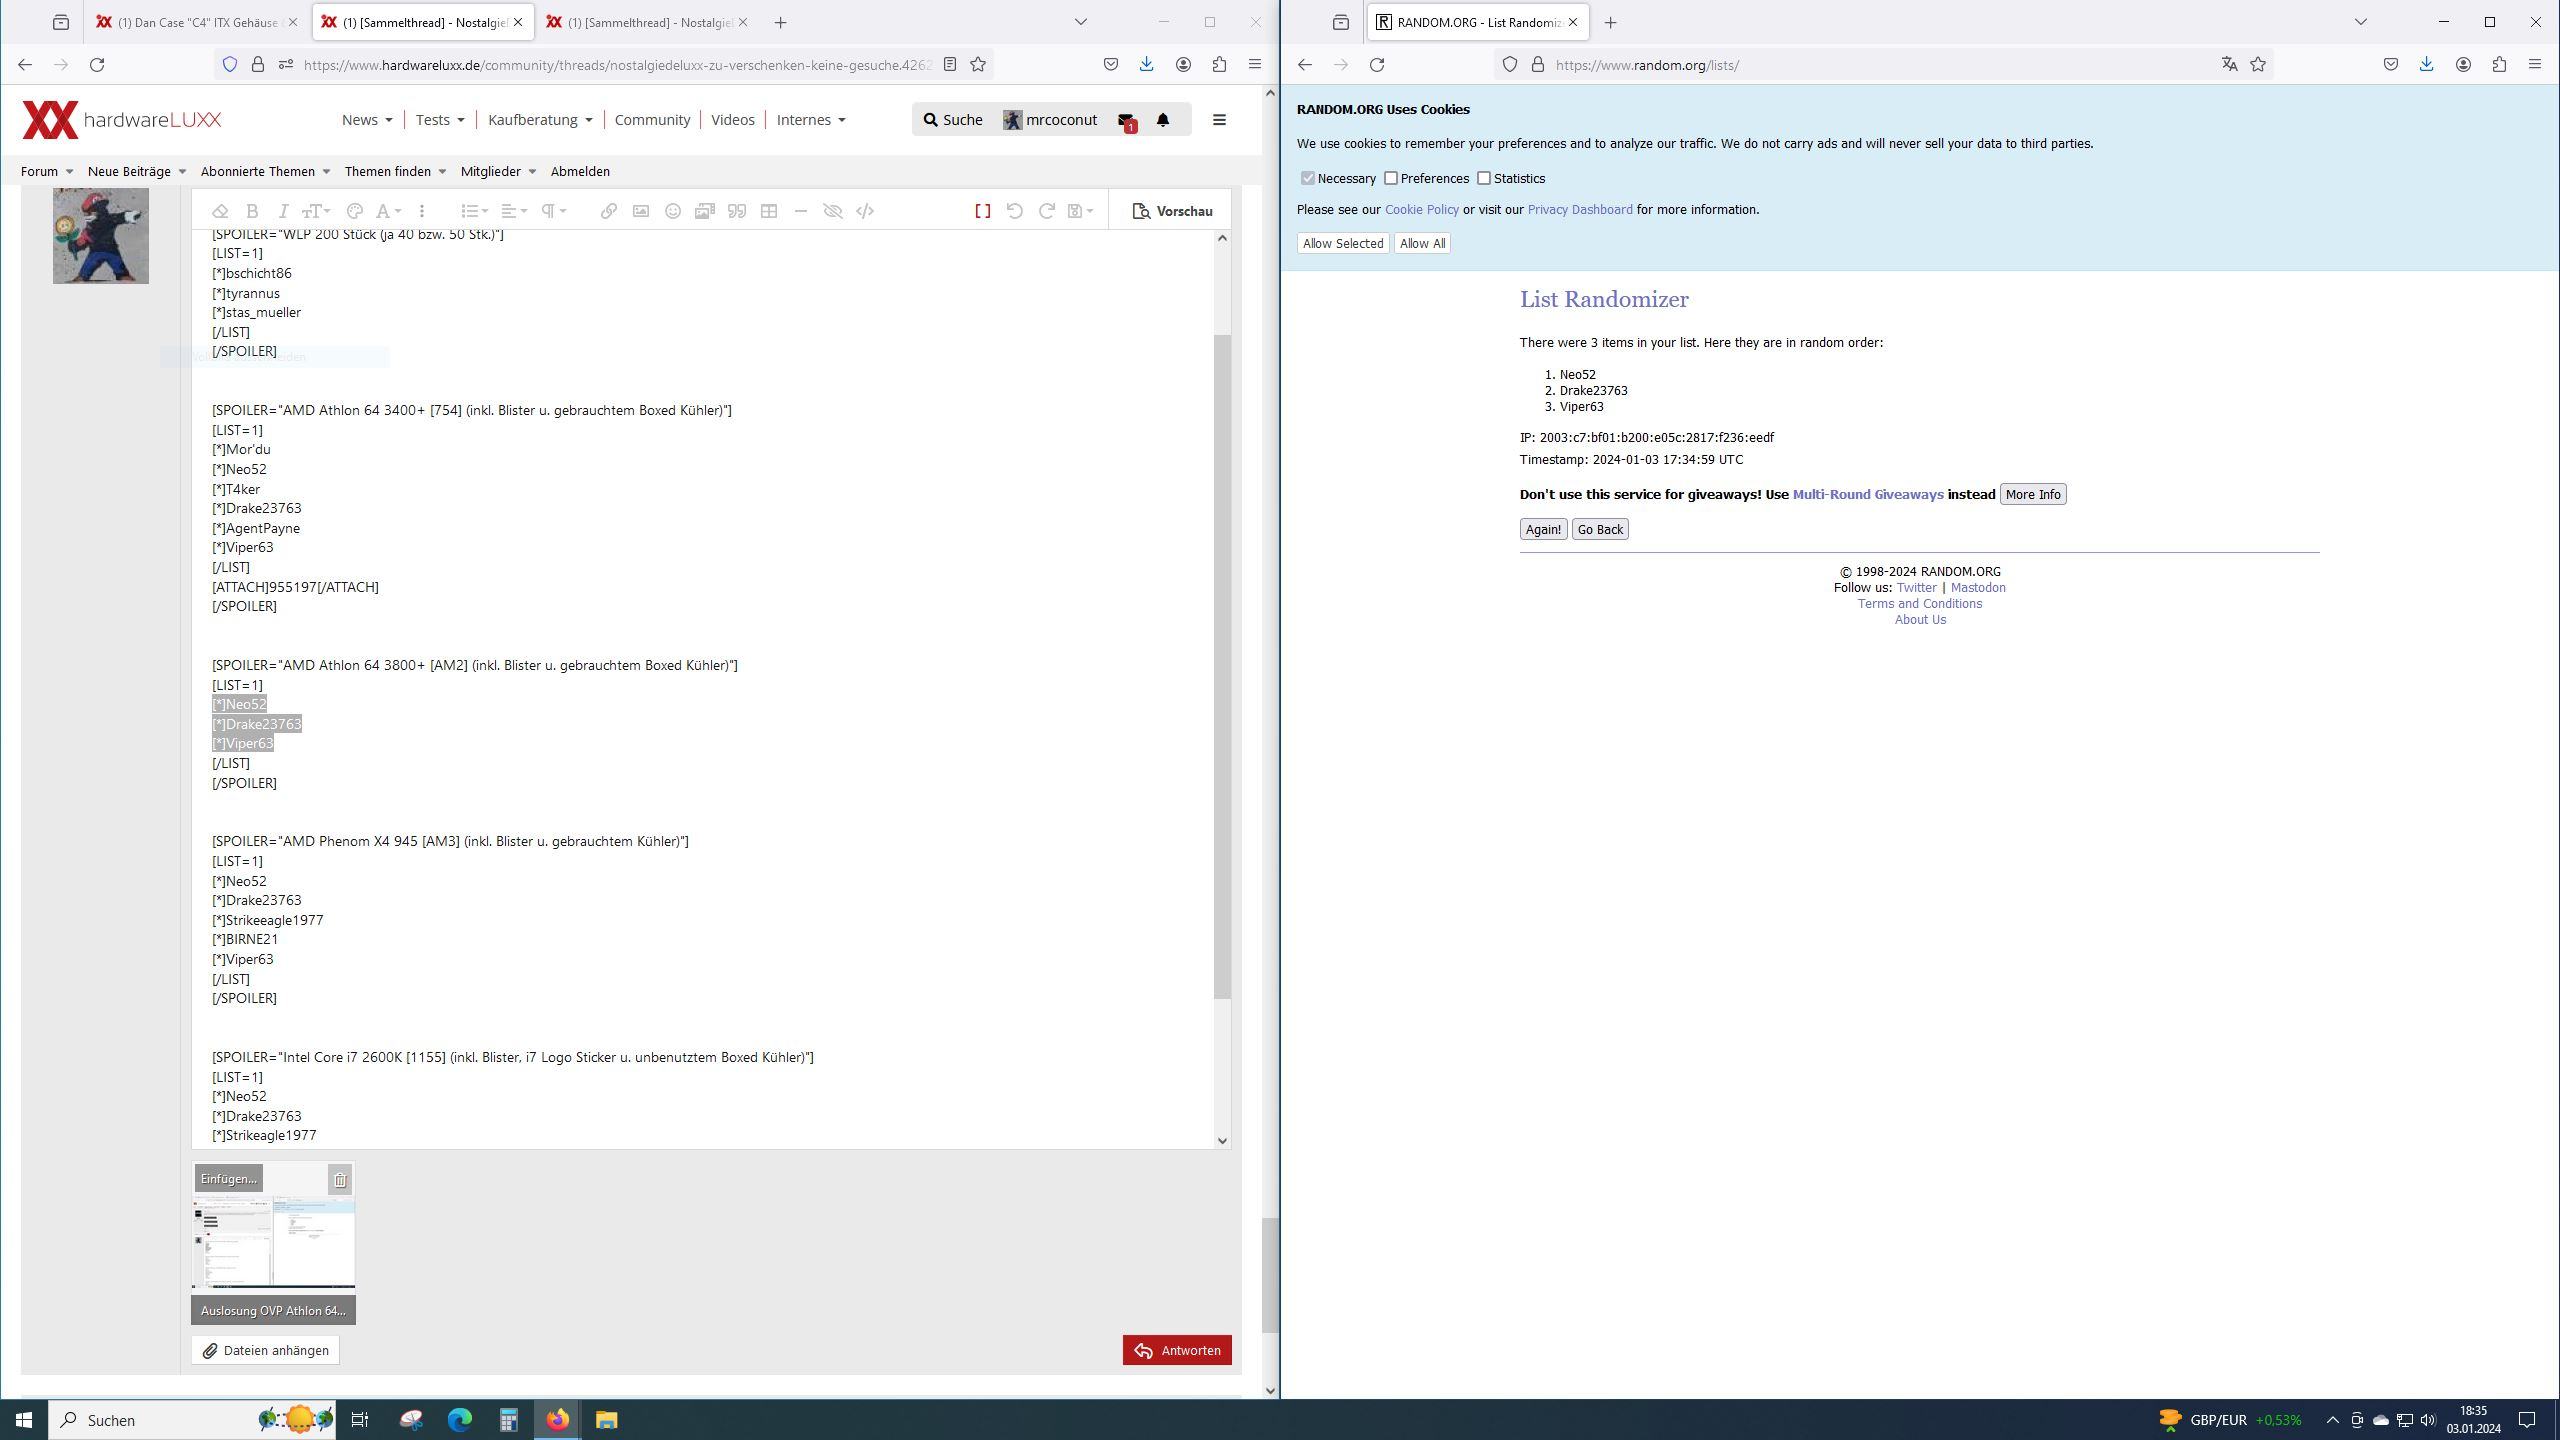2560x1440 pixels.
Task: Click the insert table icon
Action: pyautogui.click(x=769, y=211)
